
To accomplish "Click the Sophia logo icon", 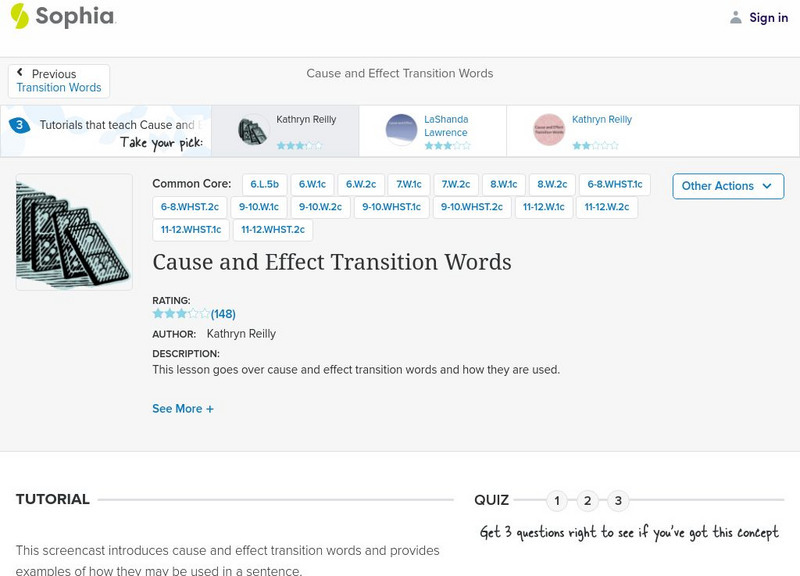I will click(x=20, y=16).
